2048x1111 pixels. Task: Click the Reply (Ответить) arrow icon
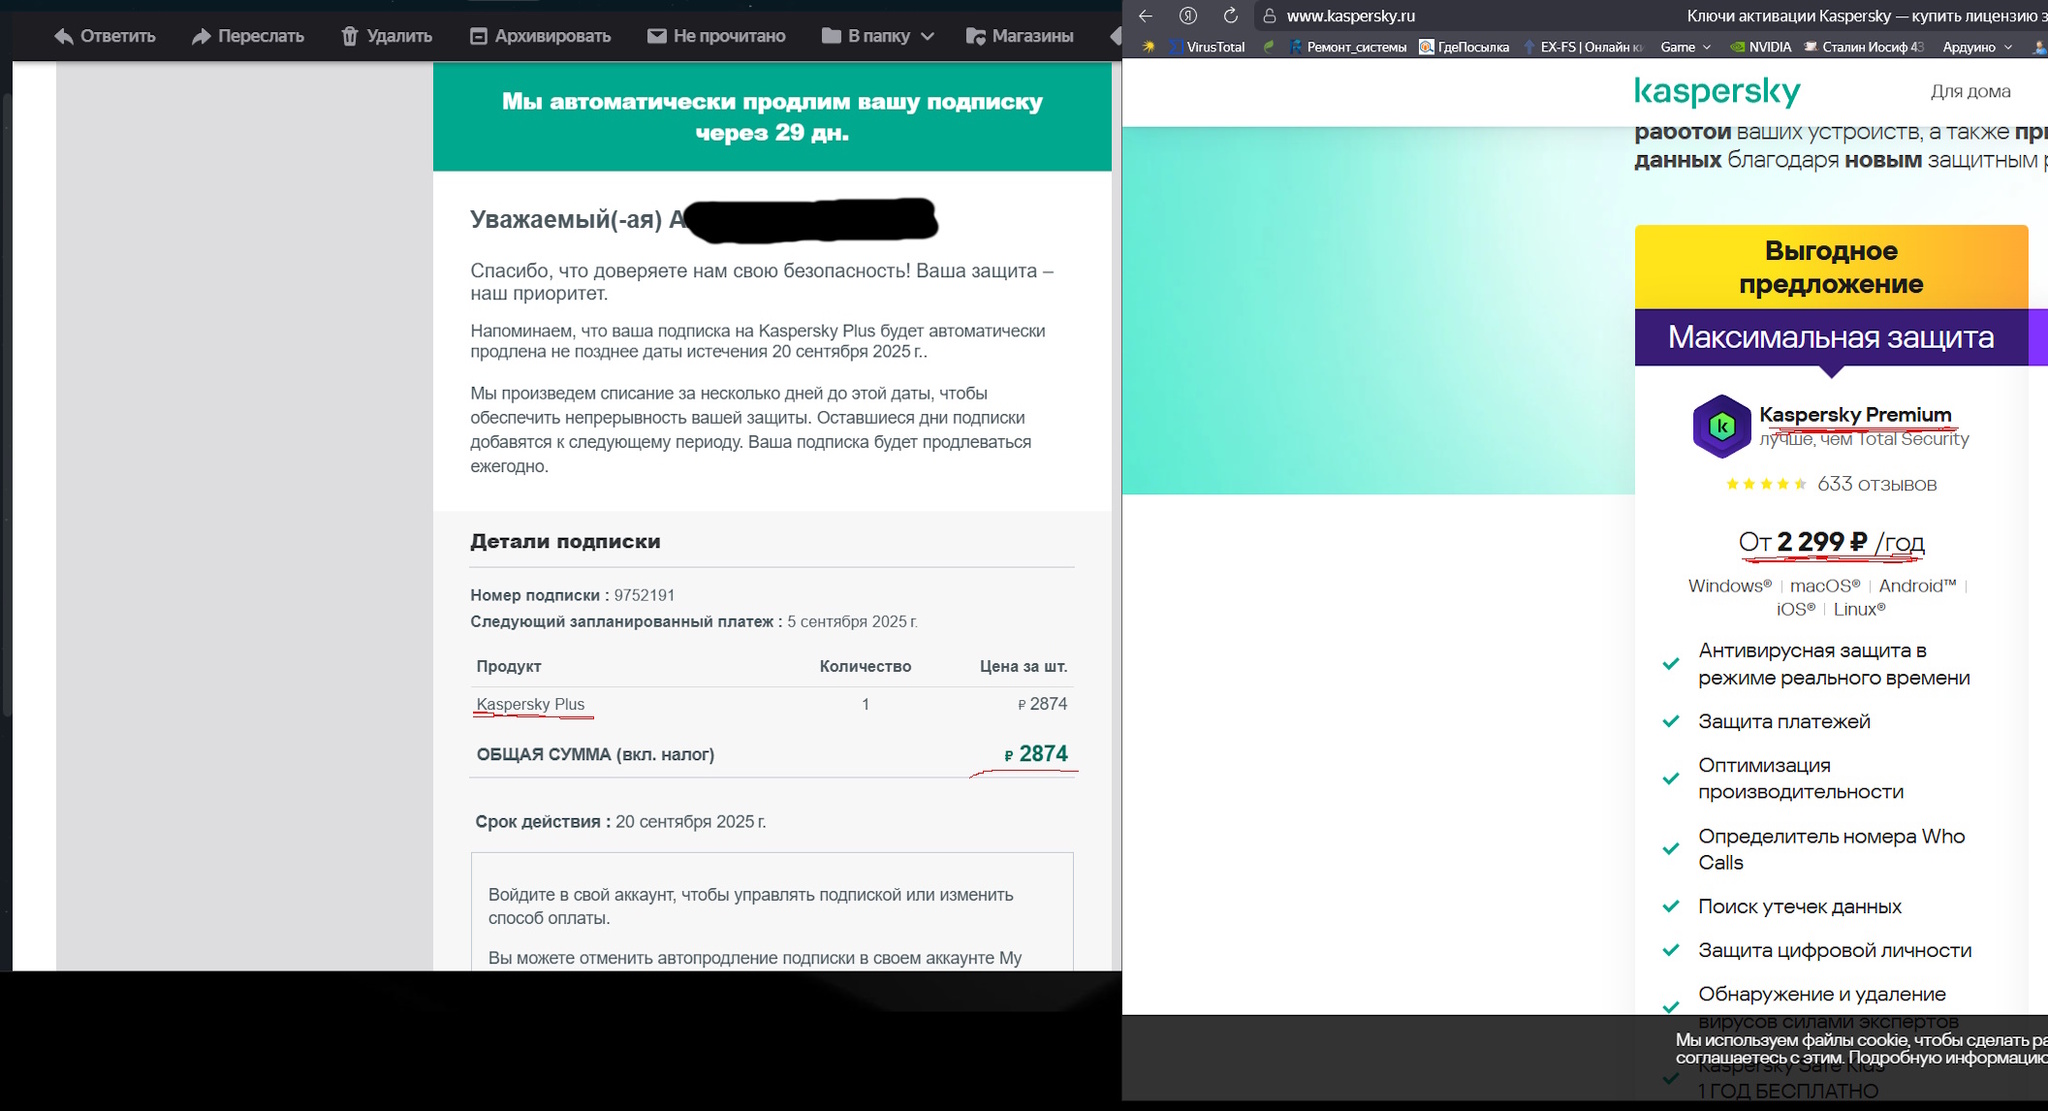(x=64, y=36)
